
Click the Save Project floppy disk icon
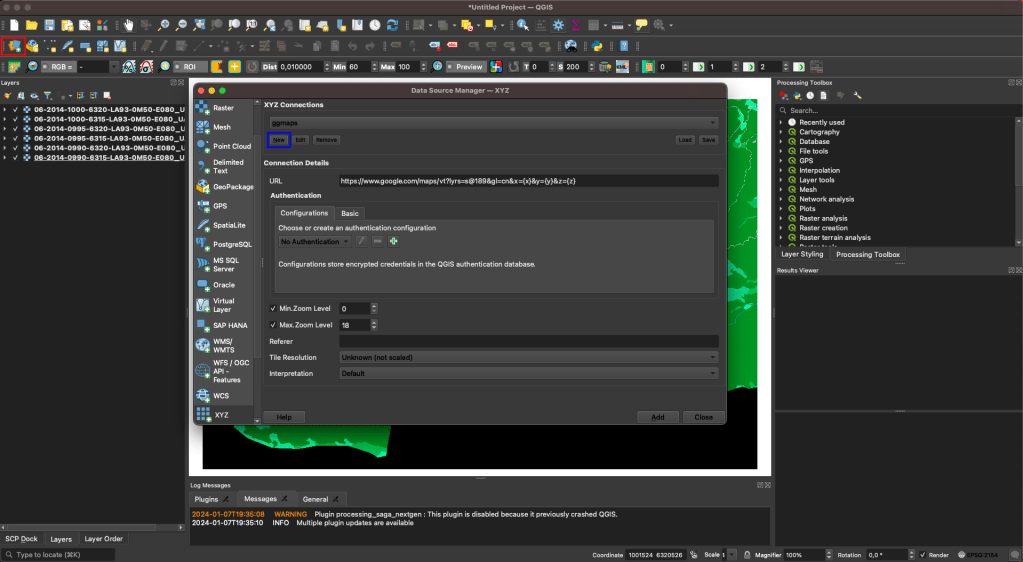pyautogui.click(x=50, y=25)
